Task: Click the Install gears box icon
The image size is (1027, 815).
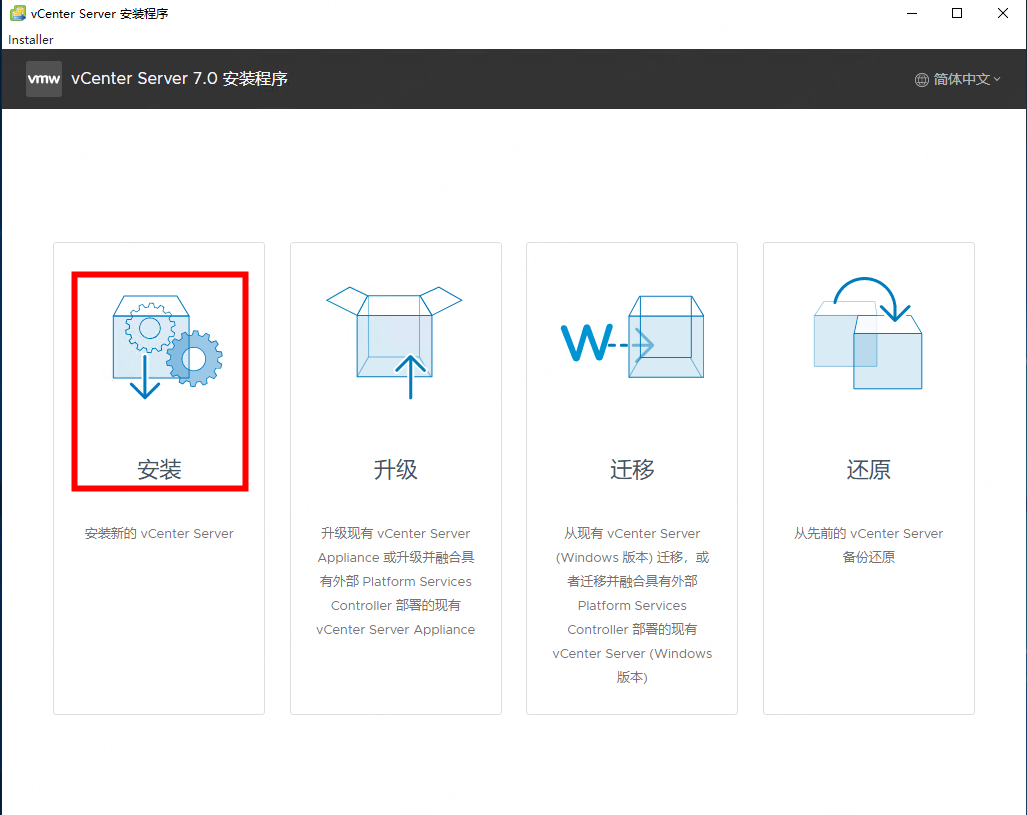Action: click(x=167, y=347)
